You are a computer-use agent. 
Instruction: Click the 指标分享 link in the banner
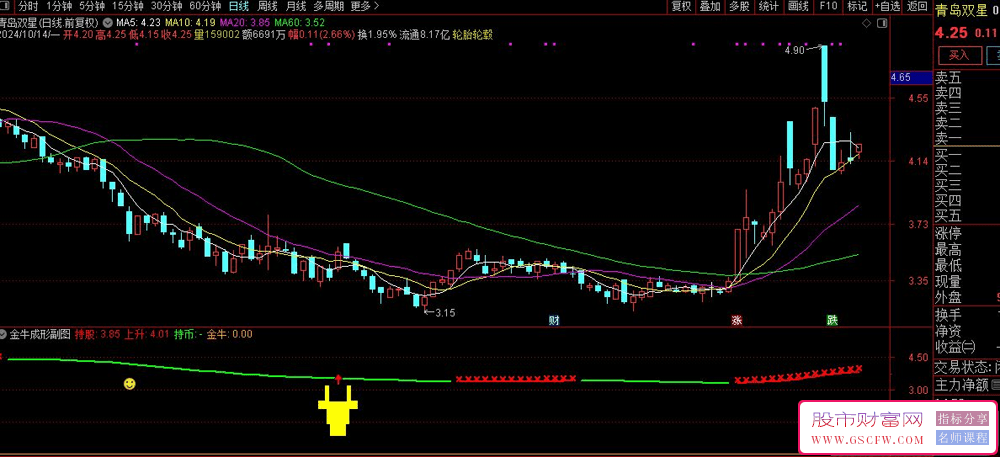pyautogui.click(x=961, y=419)
